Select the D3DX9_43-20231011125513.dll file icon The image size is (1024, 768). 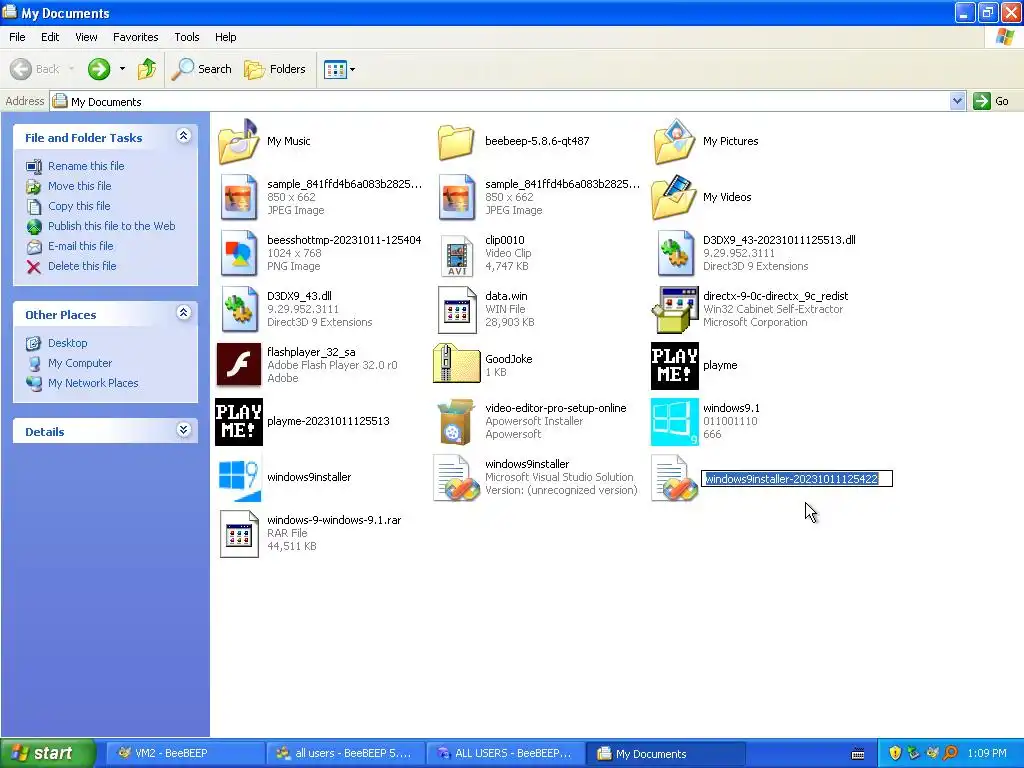click(x=675, y=253)
